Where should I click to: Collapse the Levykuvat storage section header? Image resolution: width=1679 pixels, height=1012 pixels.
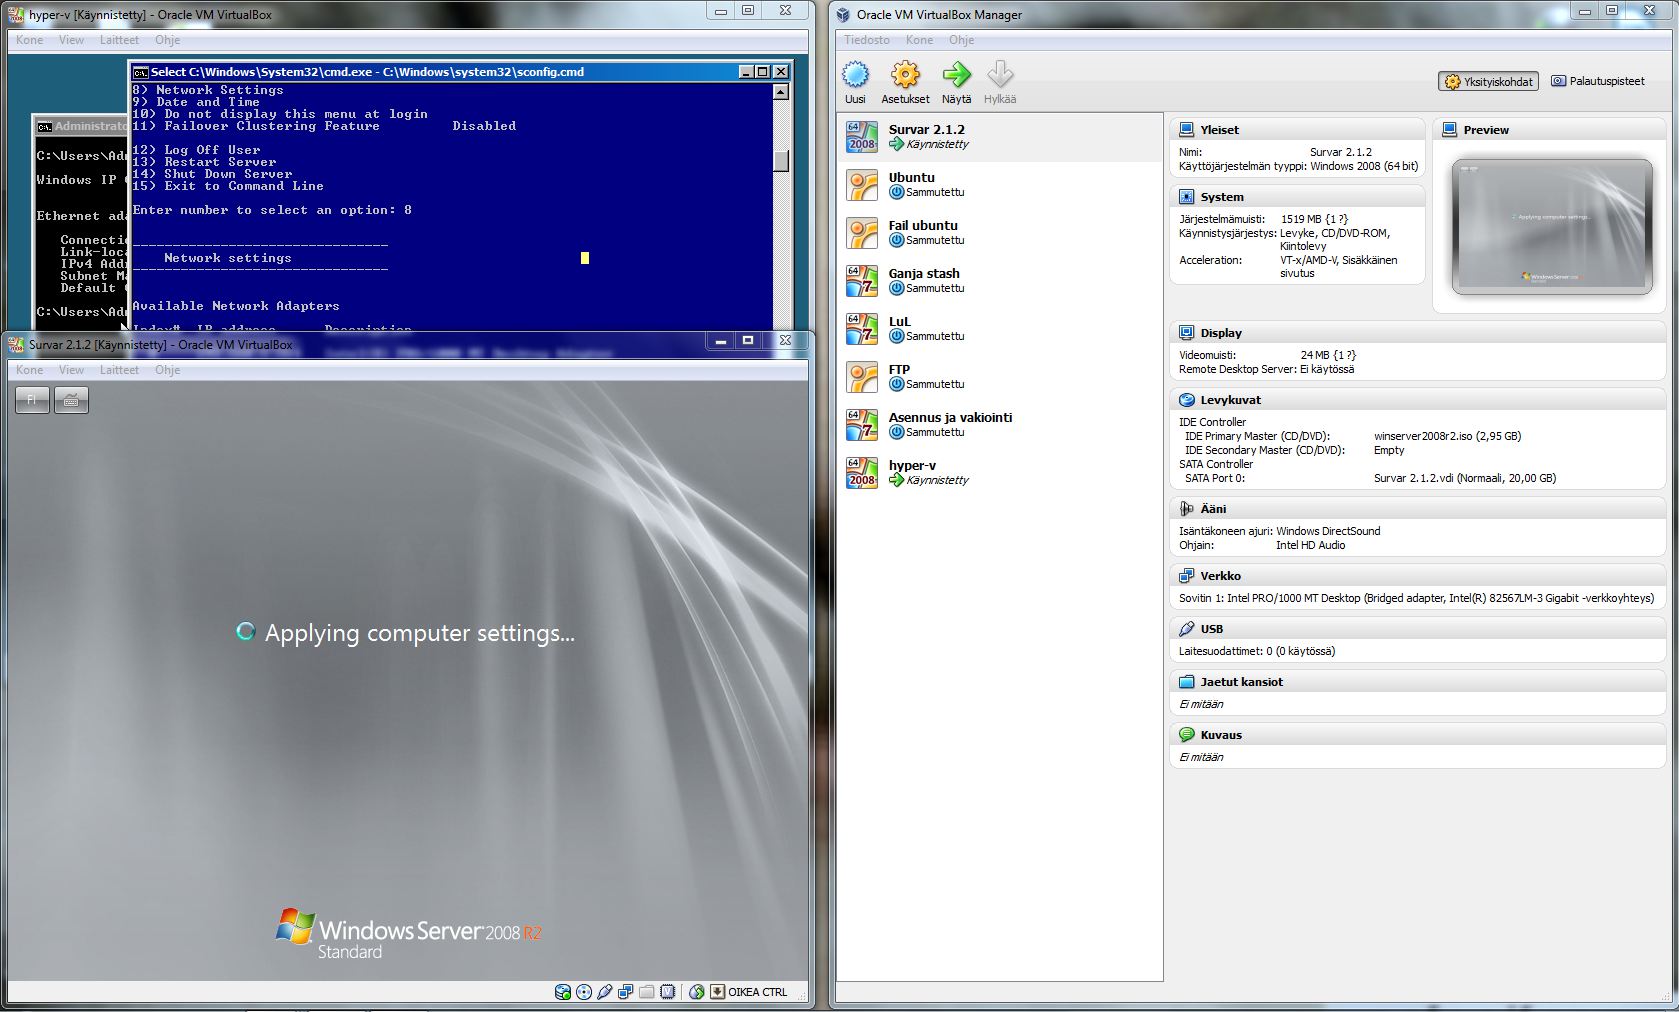point(1230,400)
